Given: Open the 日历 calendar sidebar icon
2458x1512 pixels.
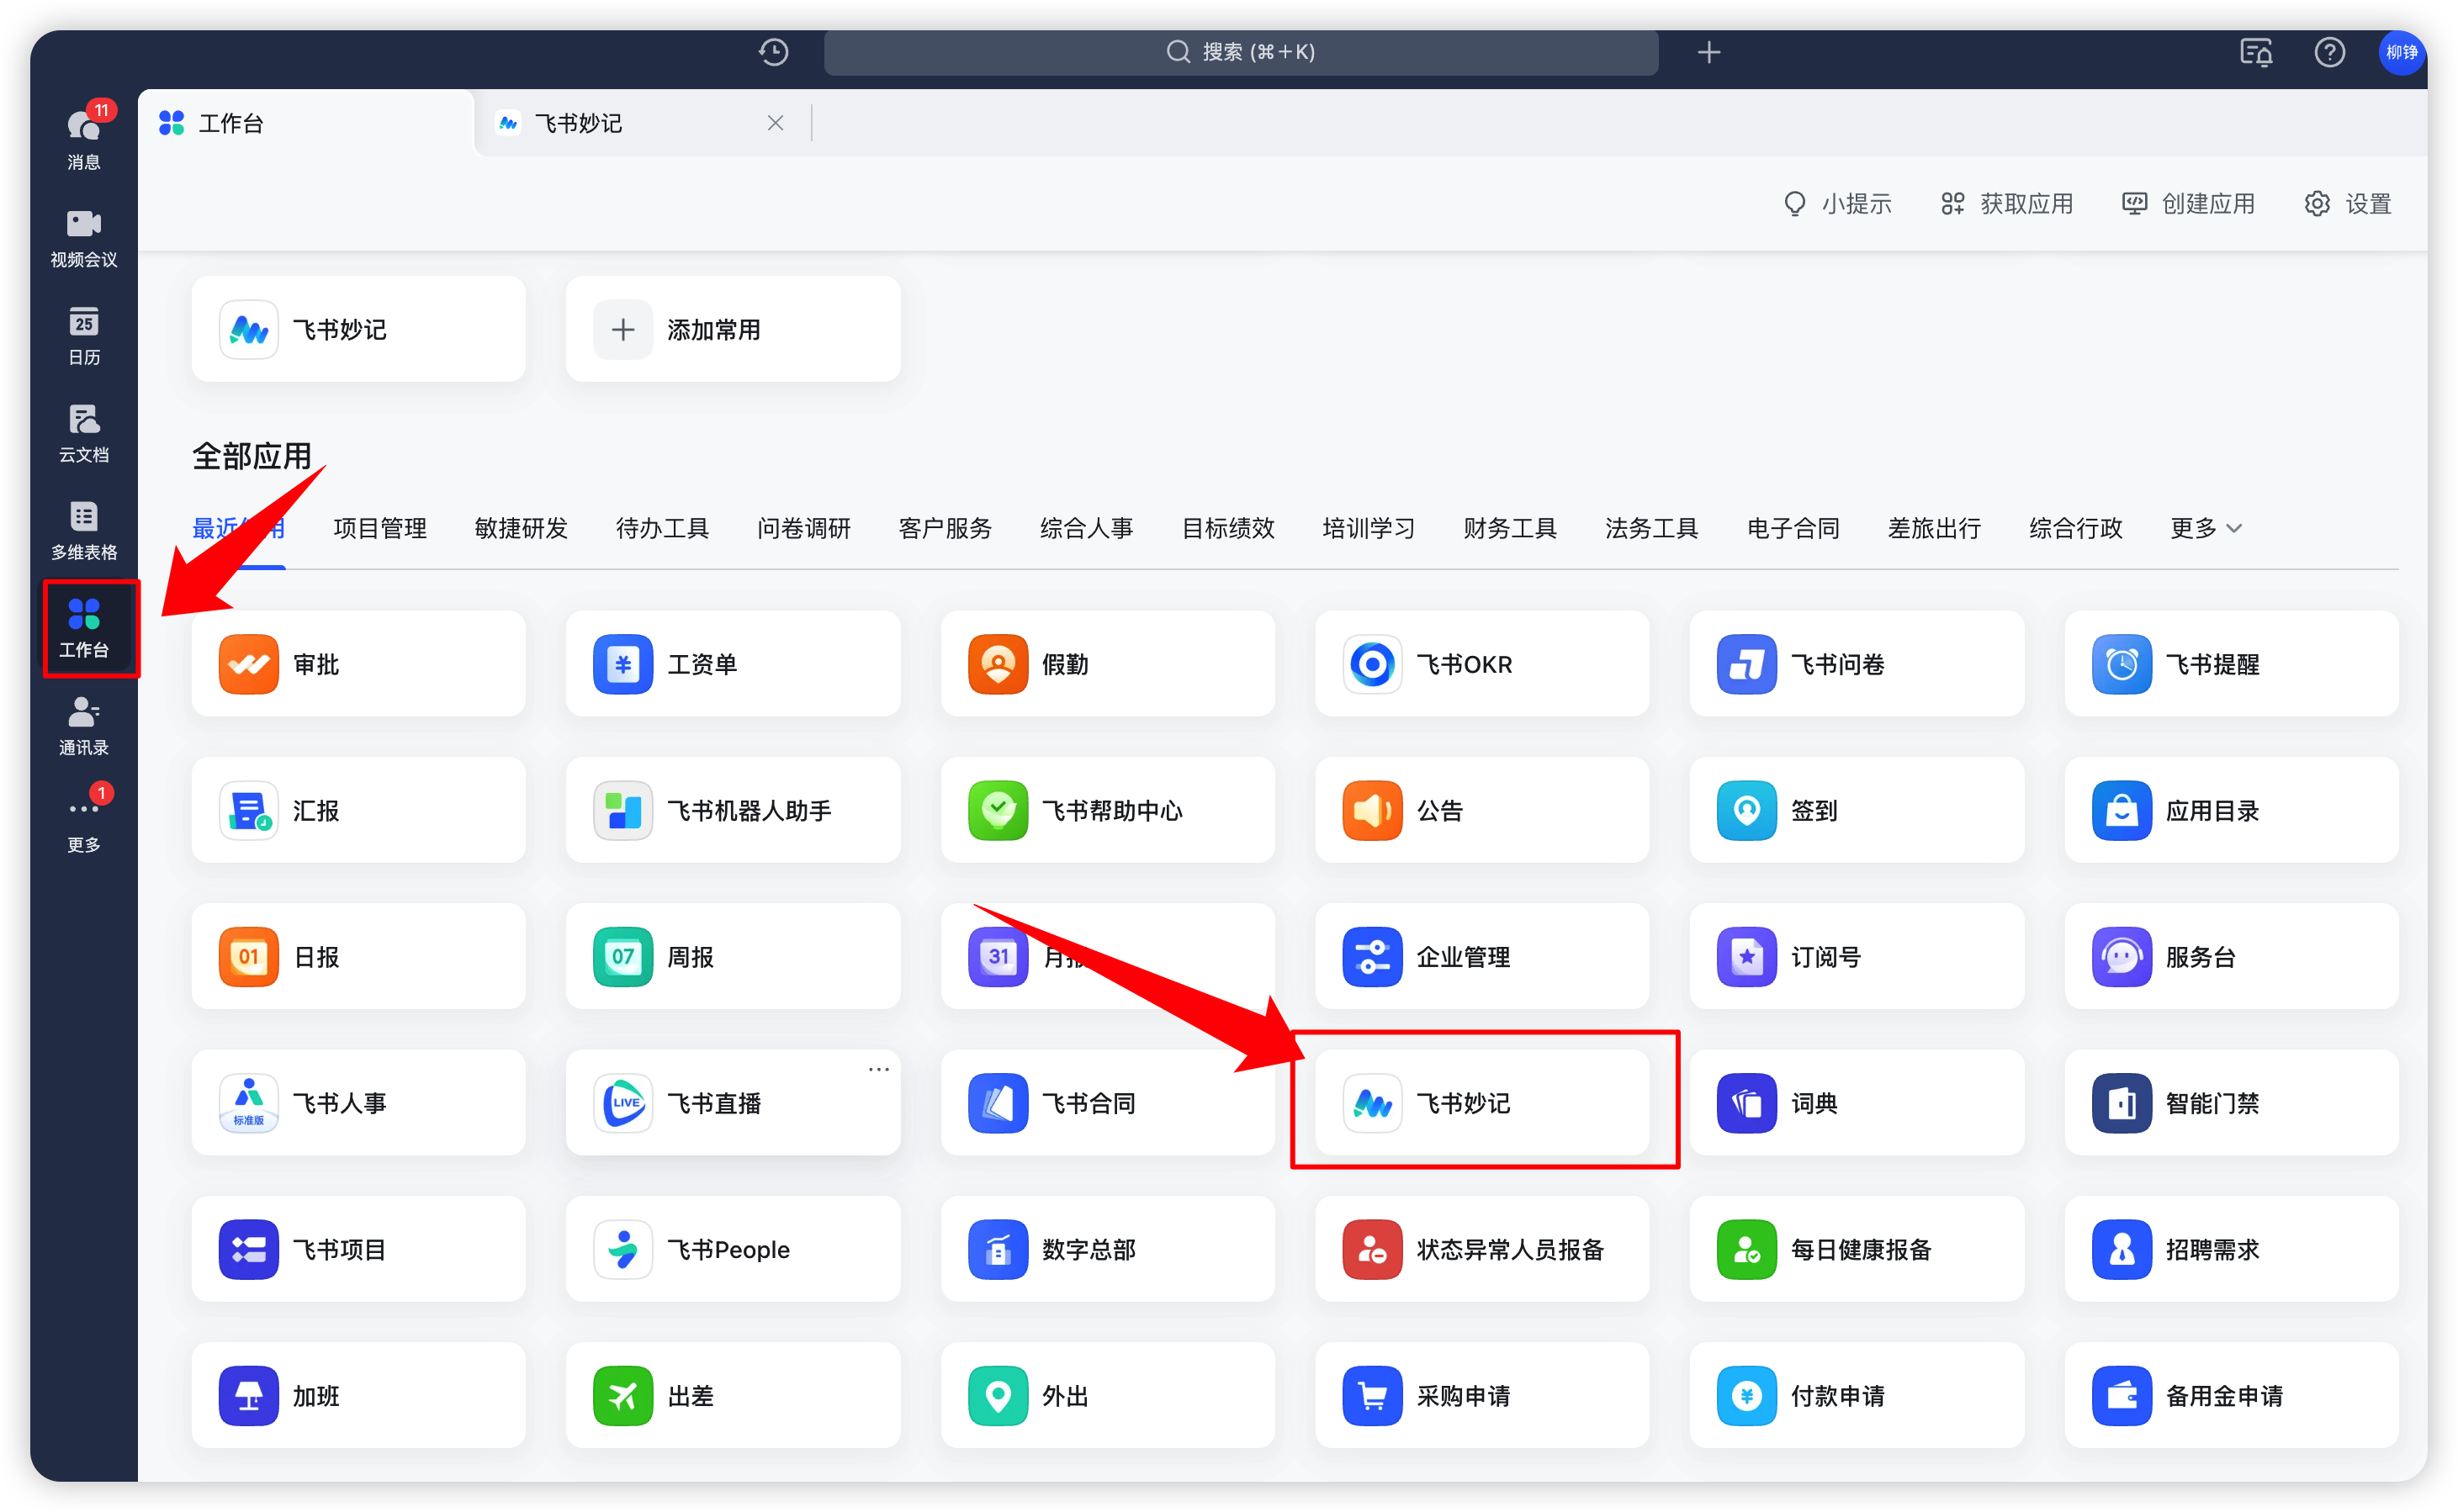Looking at the screenshot, I should pos(84,335).
